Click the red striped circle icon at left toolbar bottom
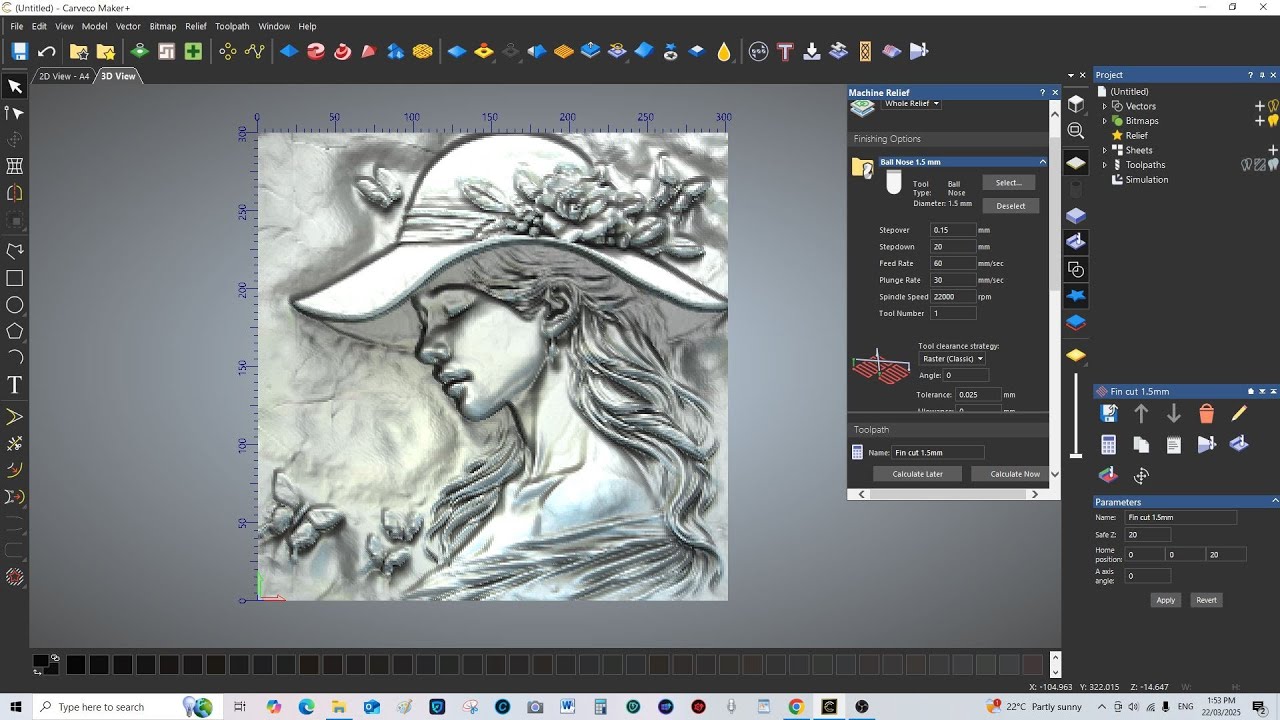 pyautogui.click(x=15, y=577)
